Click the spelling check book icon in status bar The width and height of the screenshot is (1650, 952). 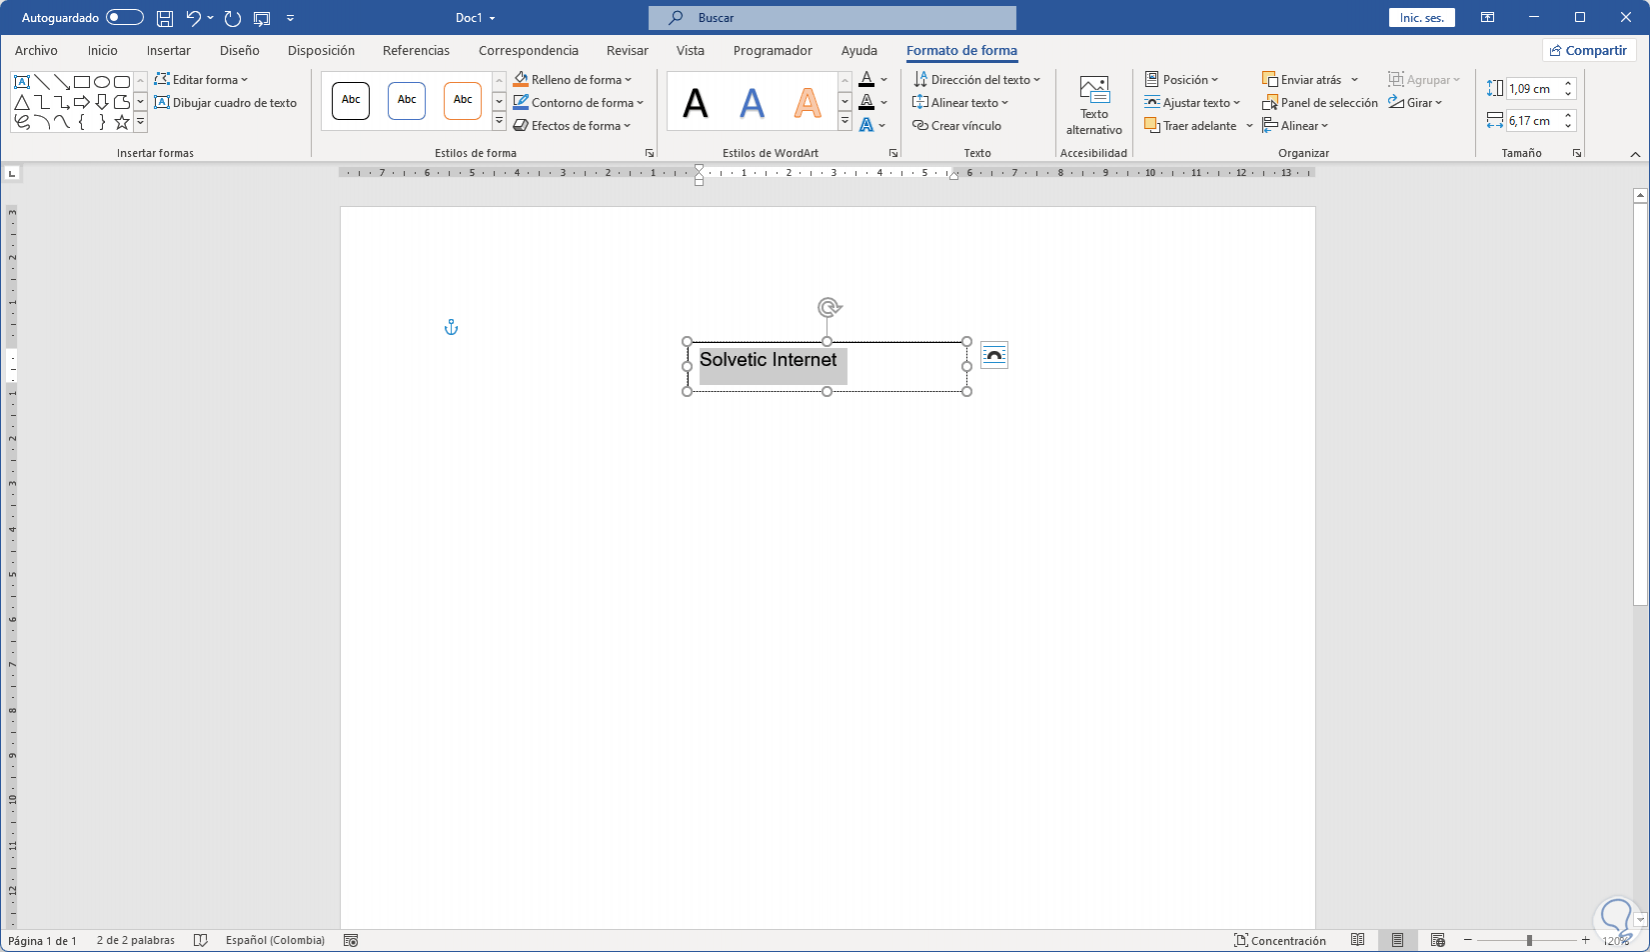[200, 940]
